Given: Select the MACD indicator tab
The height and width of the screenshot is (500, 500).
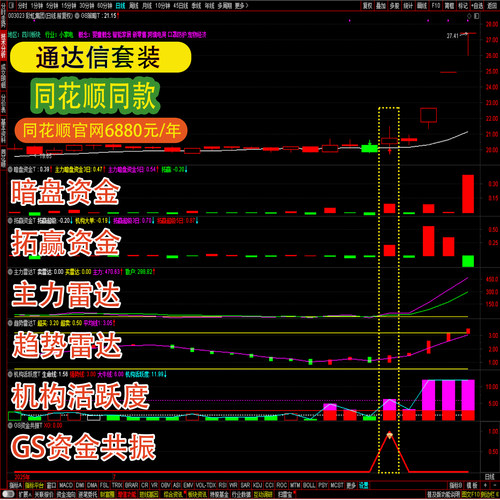Looking at the screenshot, I should coord(66,485).
